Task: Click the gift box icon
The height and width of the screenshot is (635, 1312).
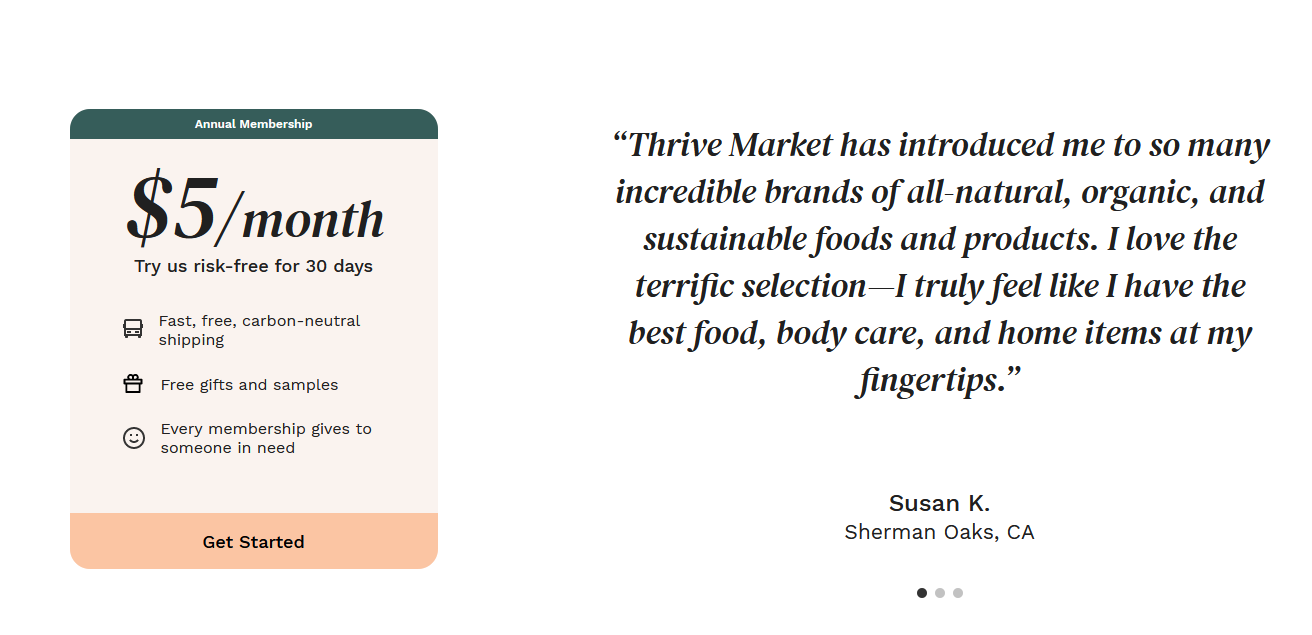Action: (133, 384)
